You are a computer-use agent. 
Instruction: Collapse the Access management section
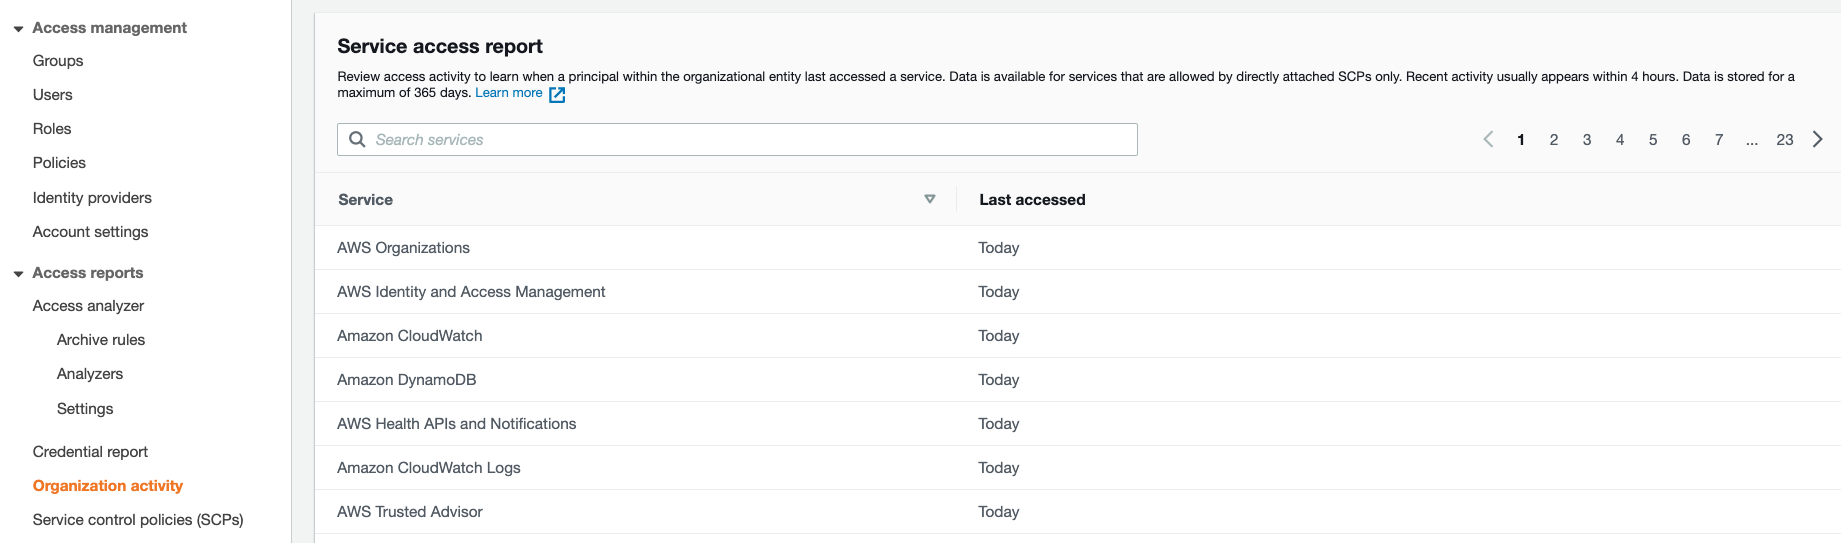click(19, 28)
